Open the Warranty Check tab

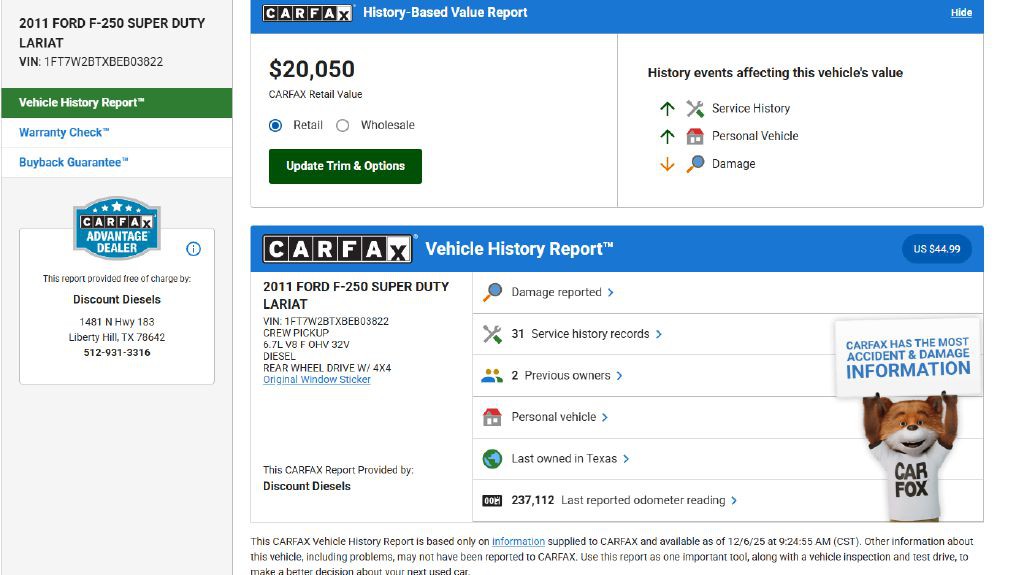coord(64,133)
